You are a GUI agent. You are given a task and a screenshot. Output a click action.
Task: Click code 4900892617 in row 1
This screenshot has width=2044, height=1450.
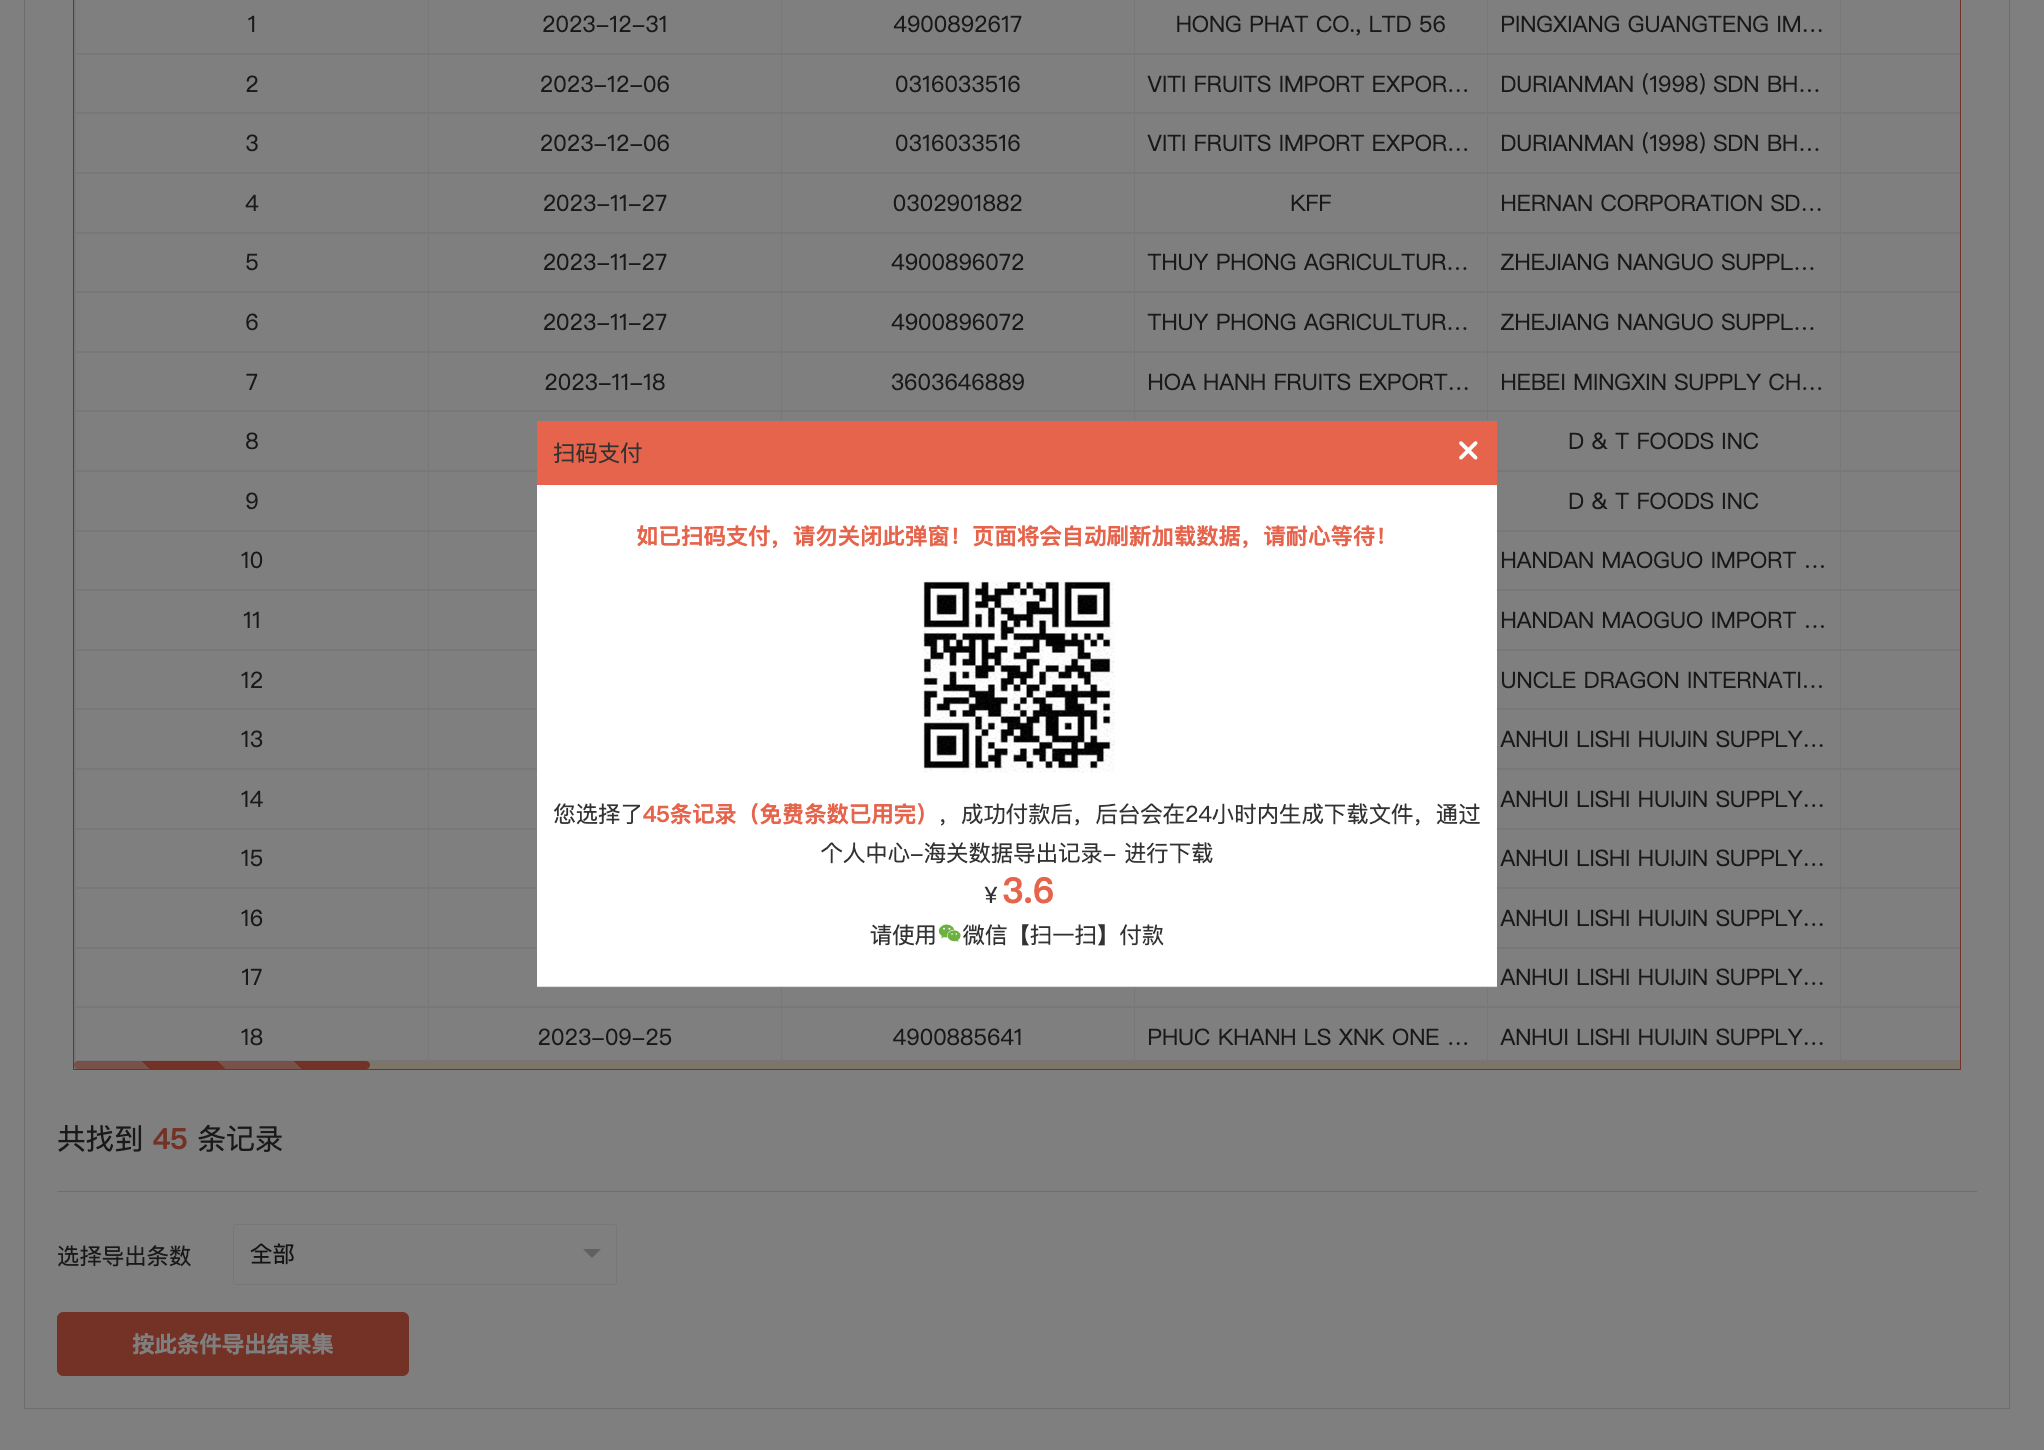[x=957, y=24]
